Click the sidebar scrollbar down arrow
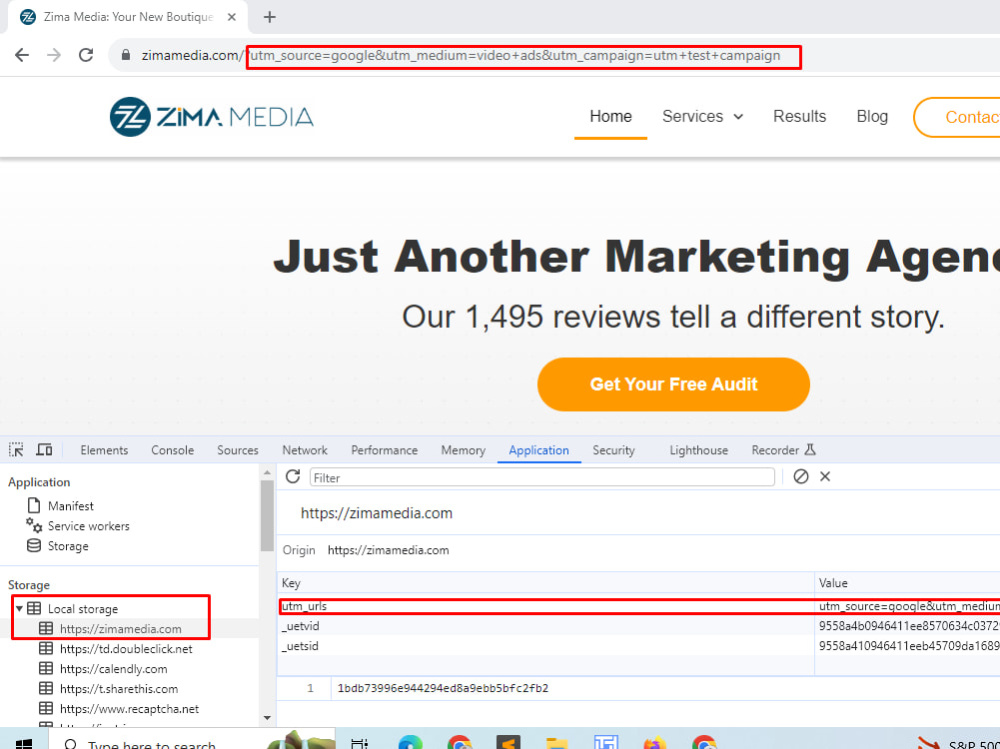Screen dimensions: 1000x749 click(x=267, y=718)
